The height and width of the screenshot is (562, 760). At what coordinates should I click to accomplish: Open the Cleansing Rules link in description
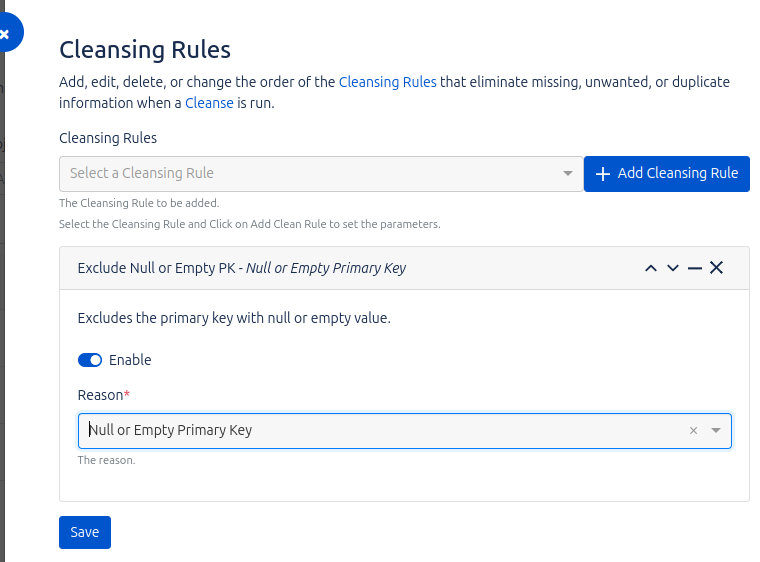(387, 82)
